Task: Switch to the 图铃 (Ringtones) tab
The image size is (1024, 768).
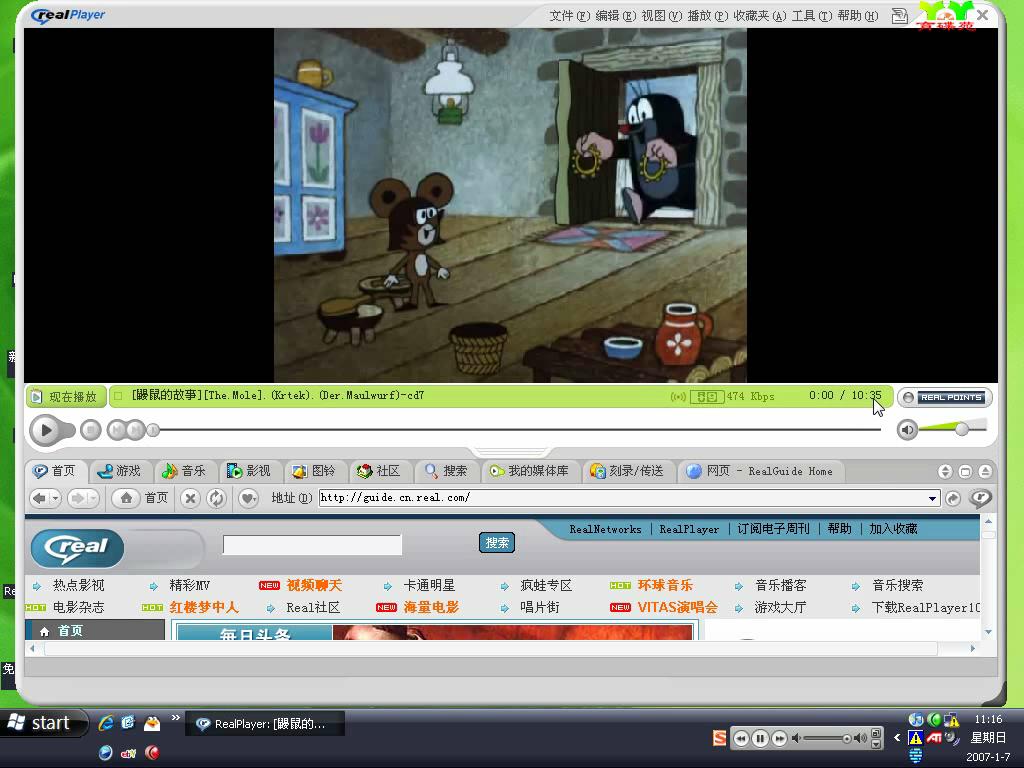Action: point(314,471)
